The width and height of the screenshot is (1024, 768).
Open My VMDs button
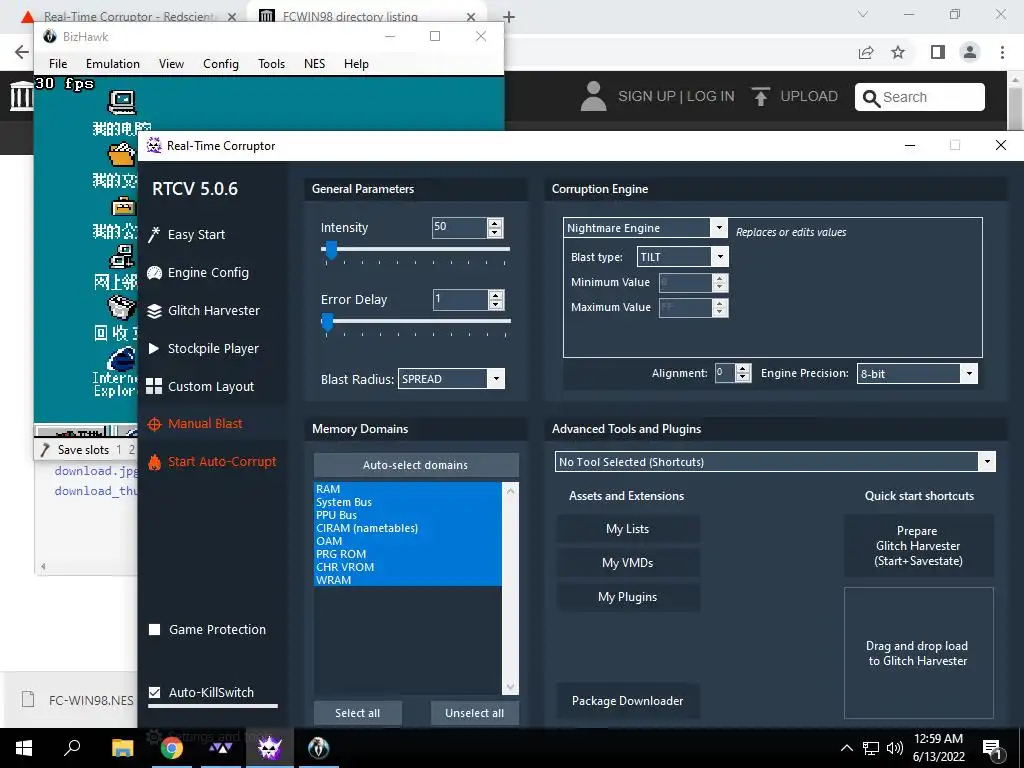(628, 563)
